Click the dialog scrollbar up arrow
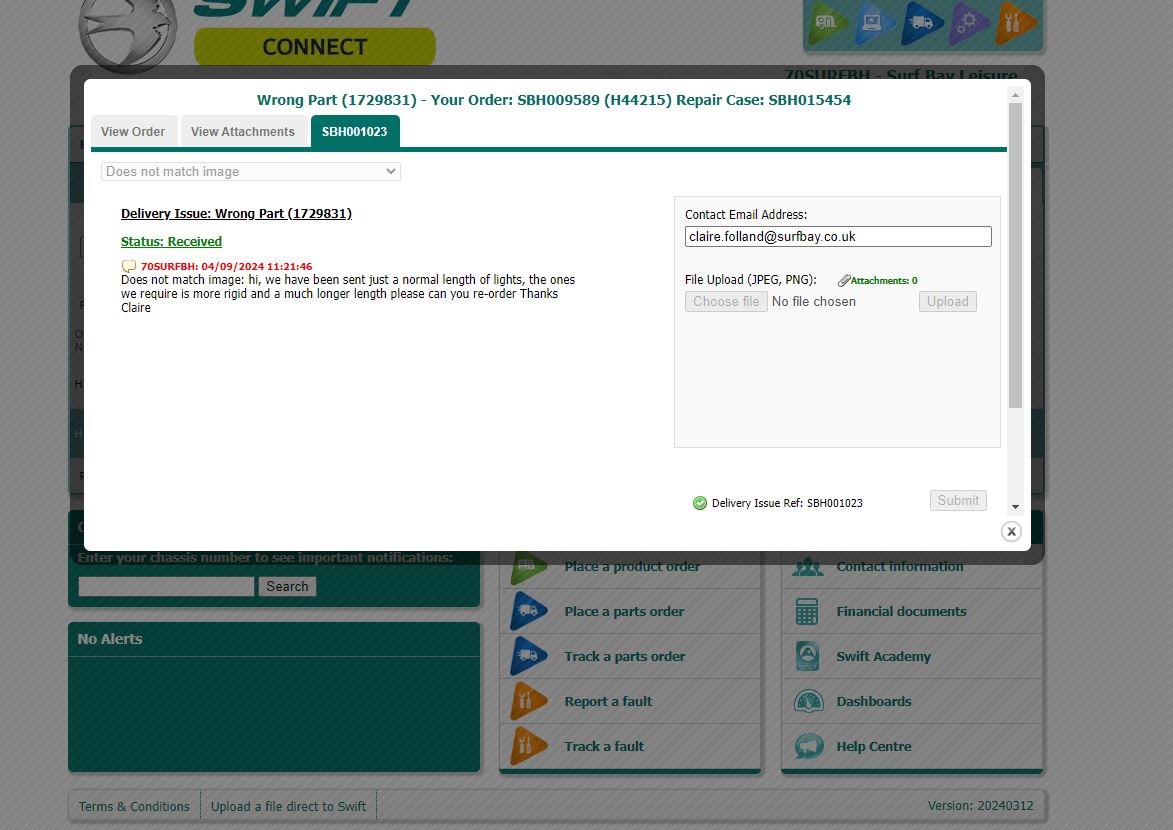This screenshot has height=830, width=1173. pyautogui.click(x=1015, y=95)
